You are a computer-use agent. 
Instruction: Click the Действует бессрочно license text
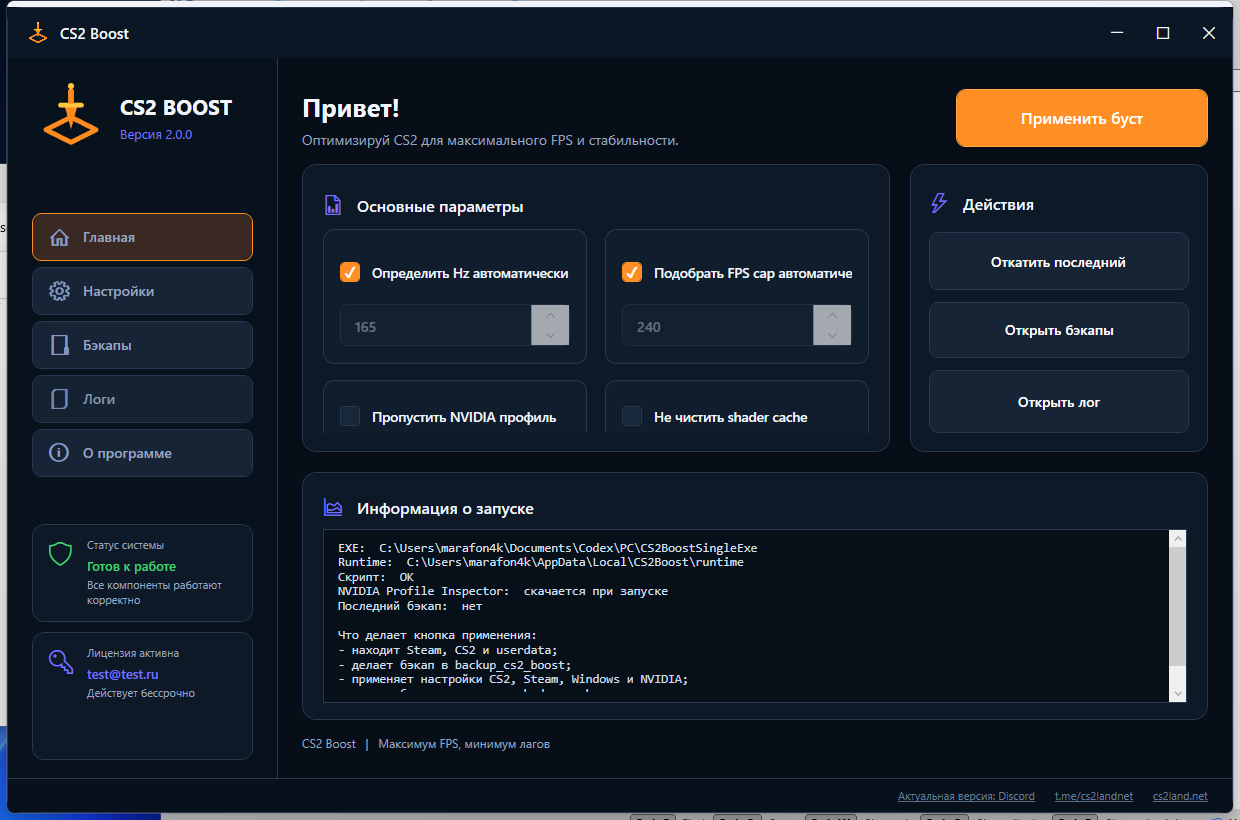141,693
